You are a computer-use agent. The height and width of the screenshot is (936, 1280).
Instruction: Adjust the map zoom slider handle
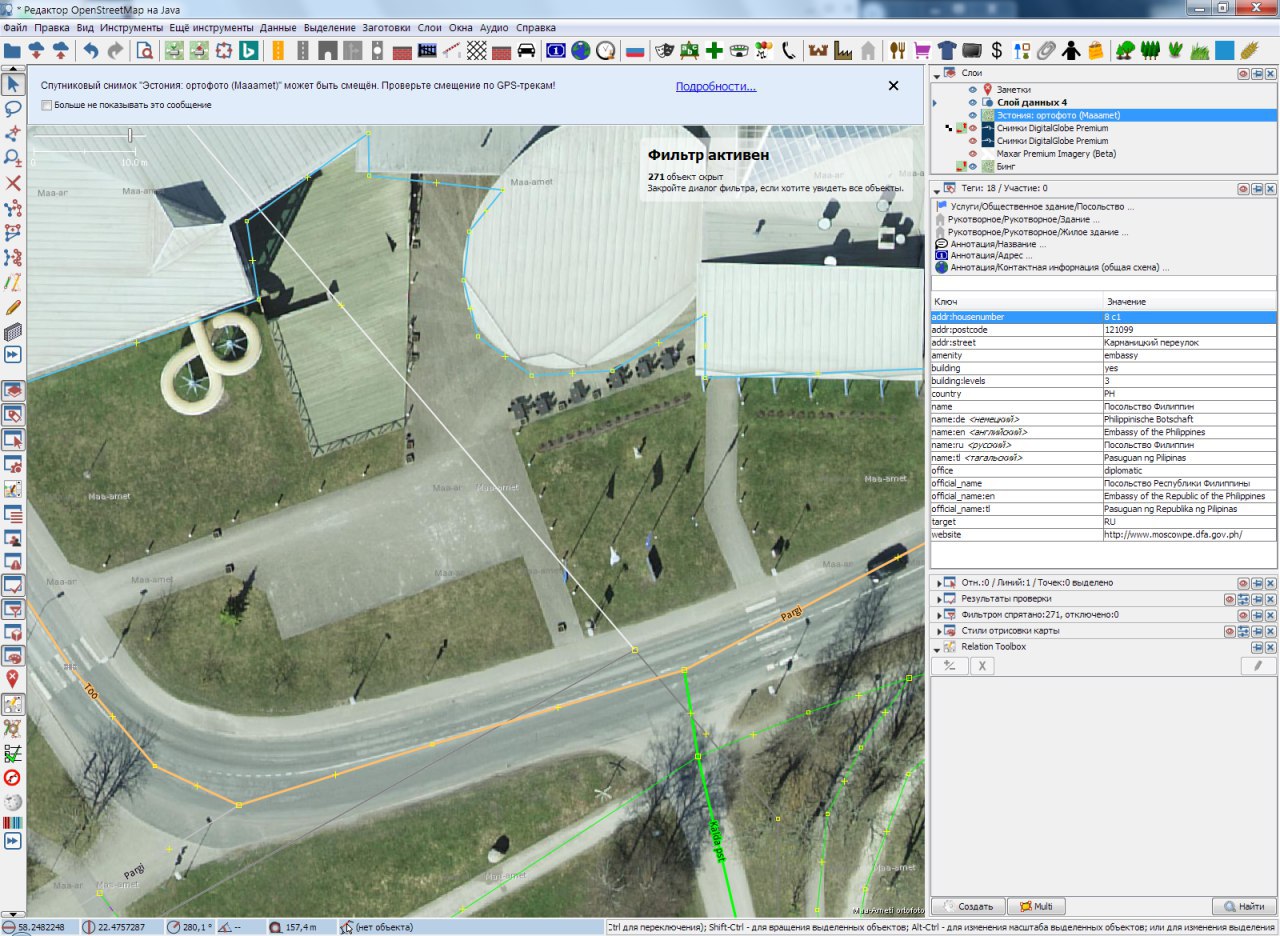click(130, 134)
